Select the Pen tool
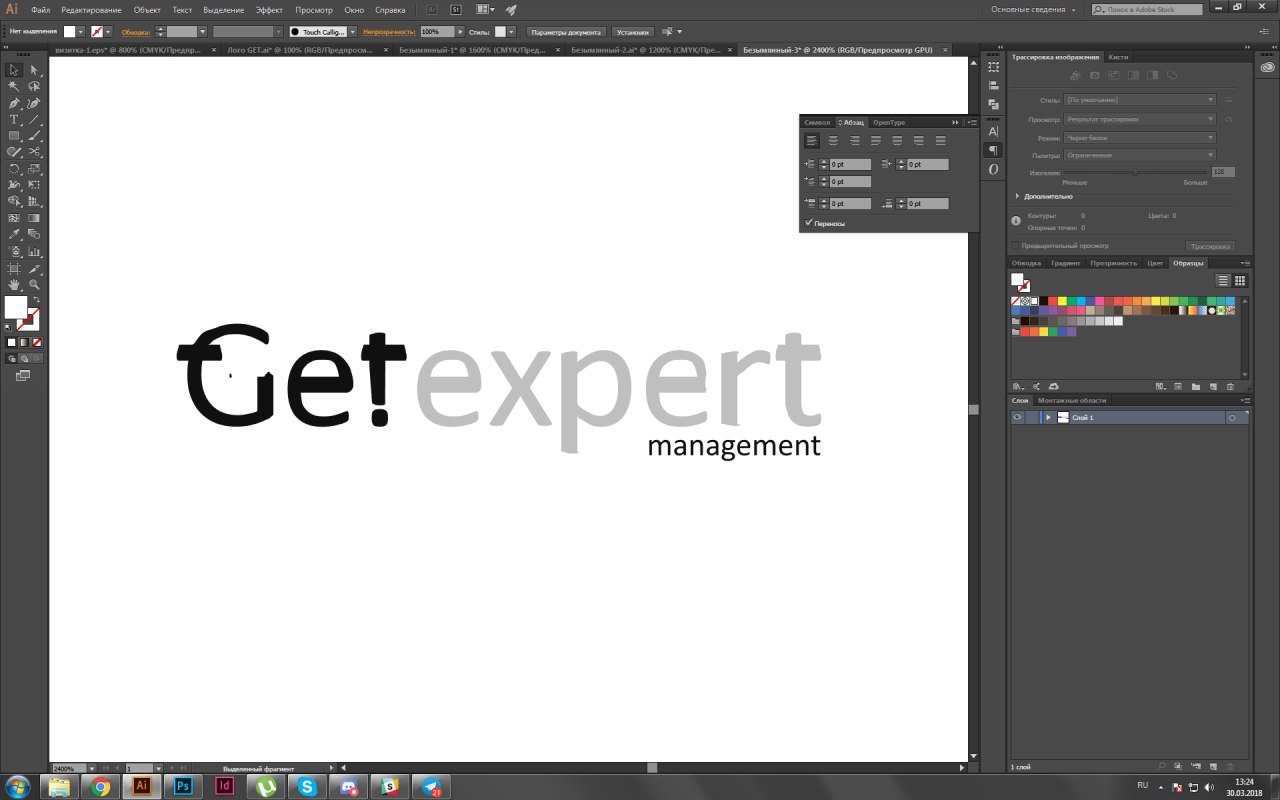The image size is (1280, 800). click(x=14, y=103)
